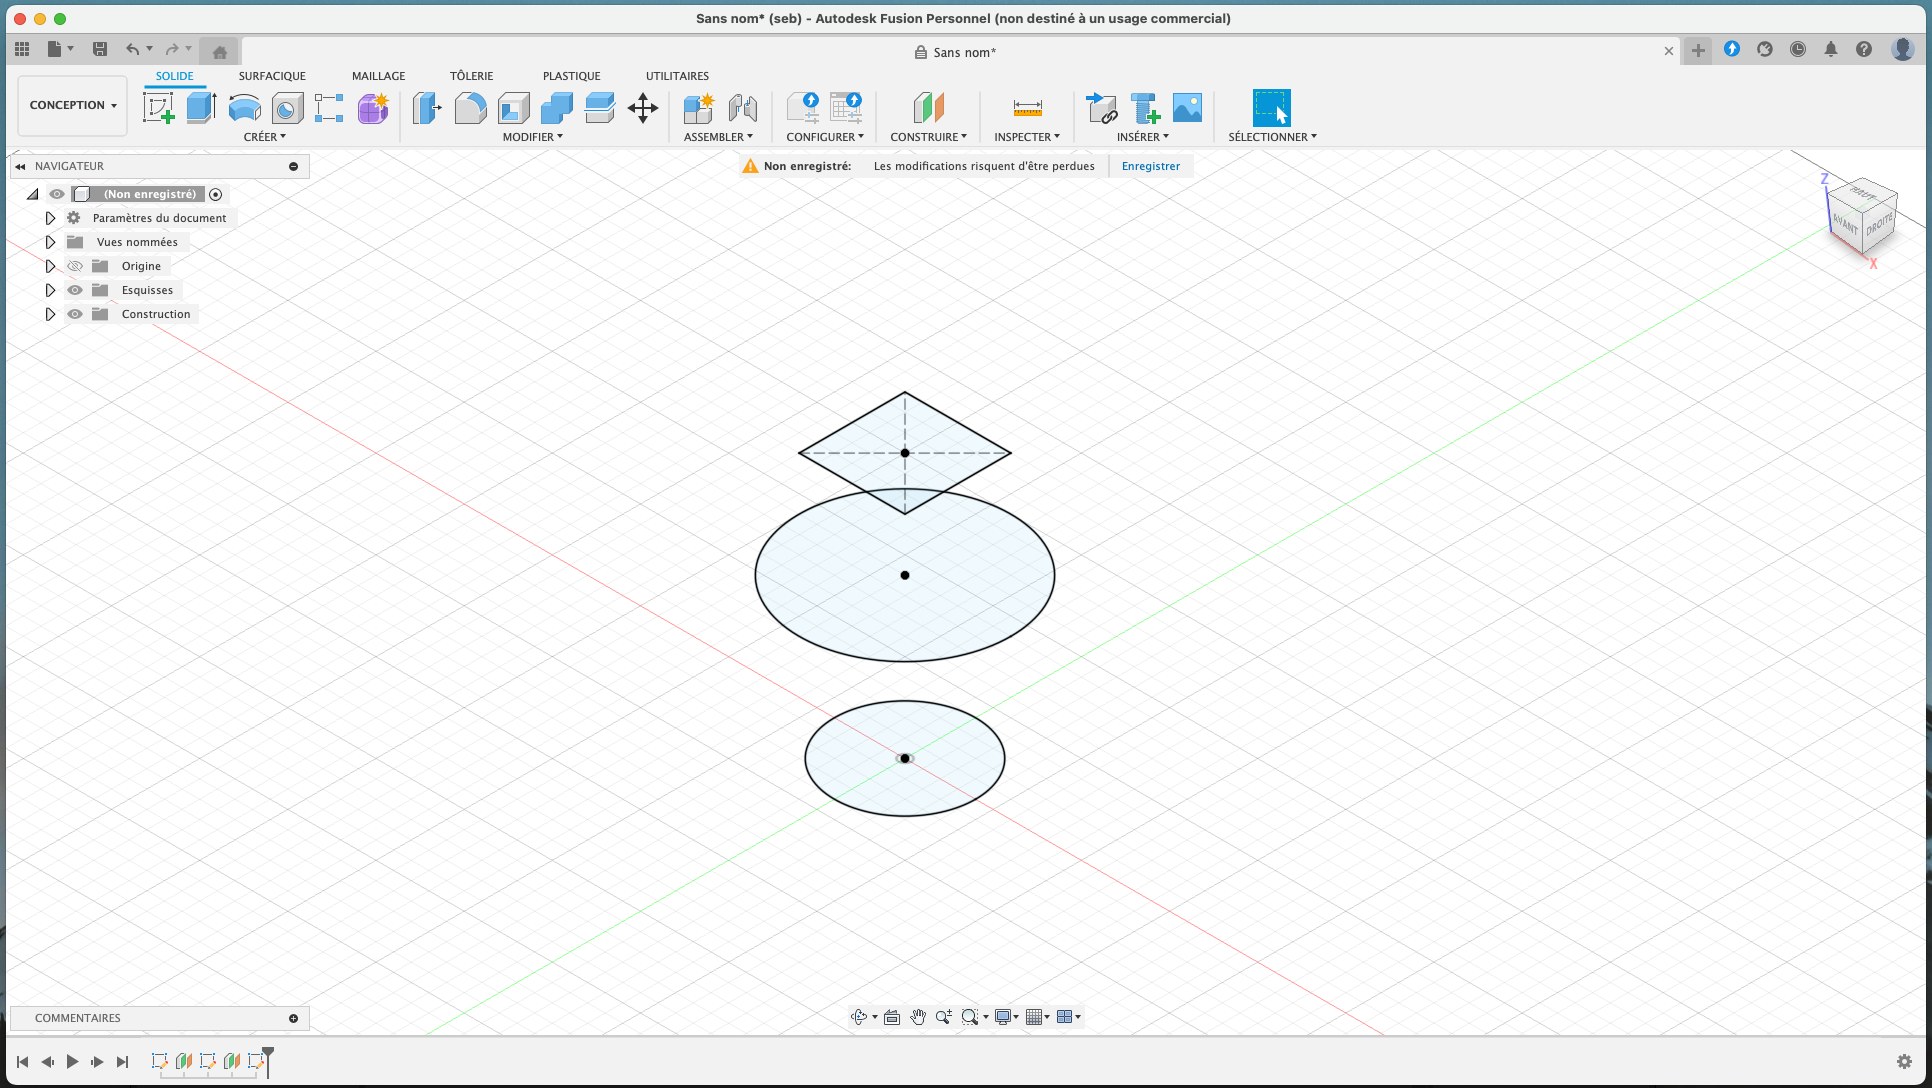The image size is (1932, 1088).
Task: Open the job status clock icon
Action: tap(1798, 49)
